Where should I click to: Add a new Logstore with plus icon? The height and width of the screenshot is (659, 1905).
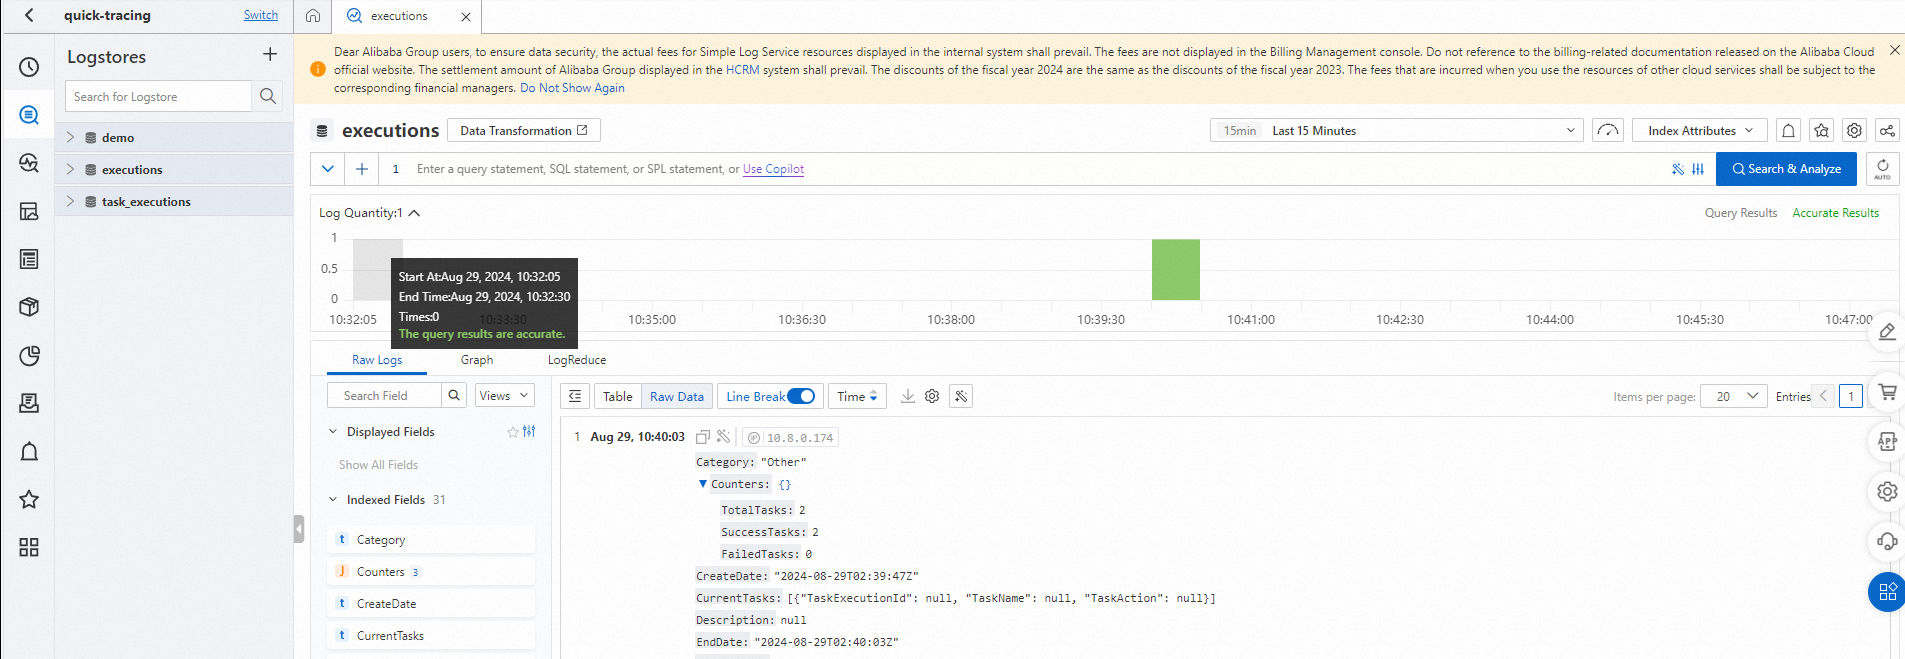tap(270, 54)
